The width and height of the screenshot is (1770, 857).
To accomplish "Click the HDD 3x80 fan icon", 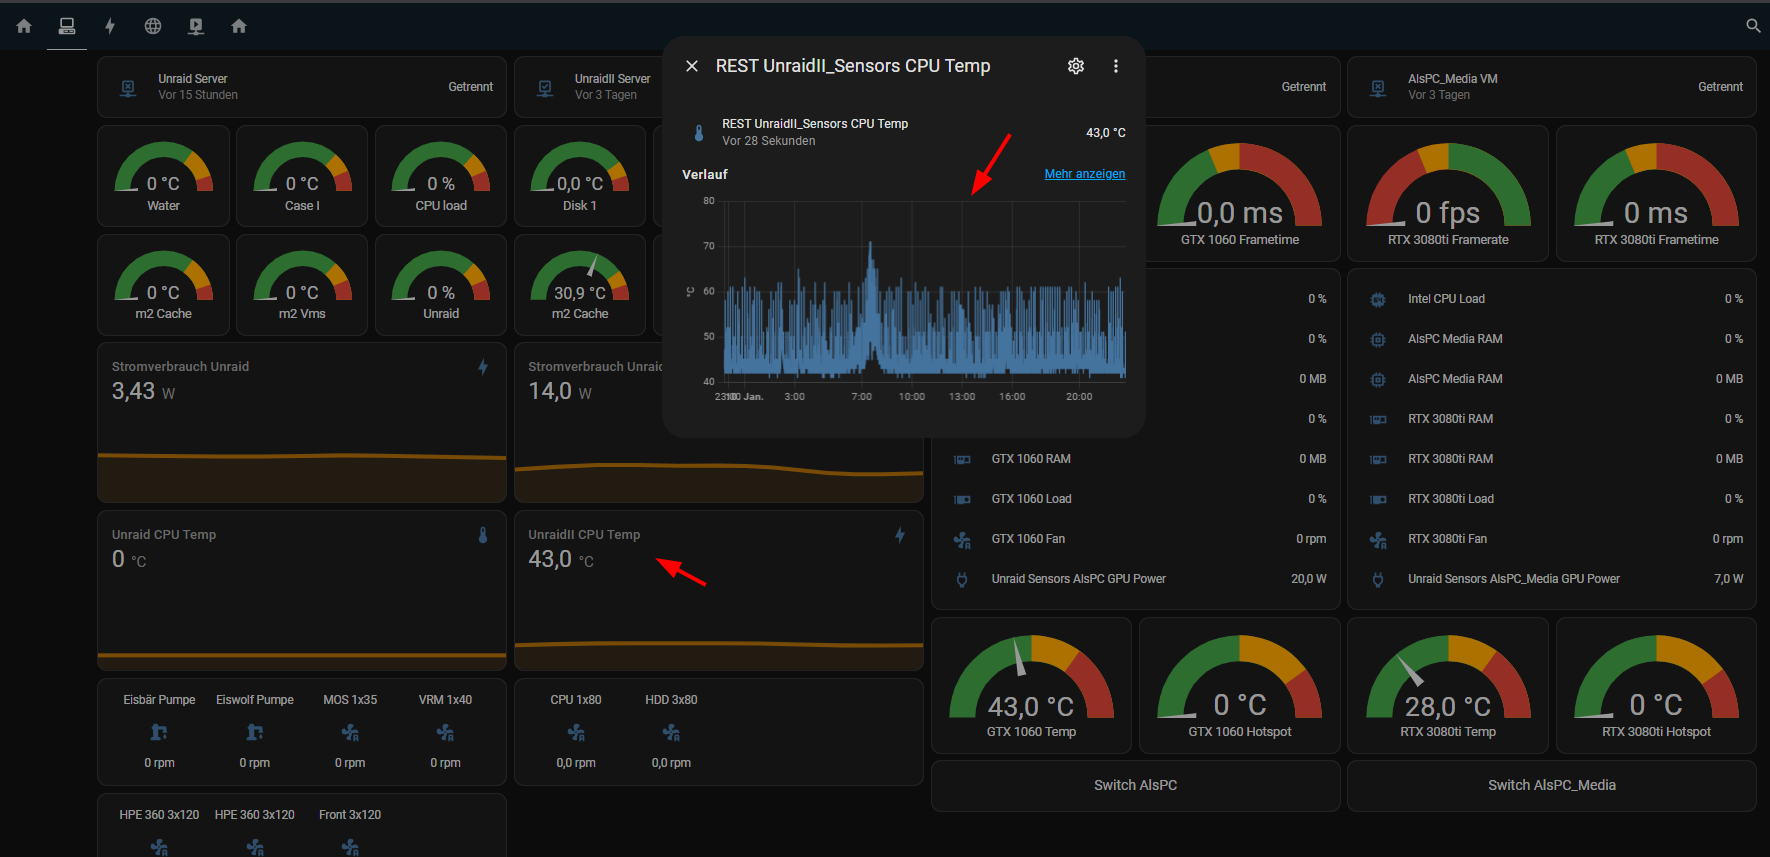I will [671, 733].
